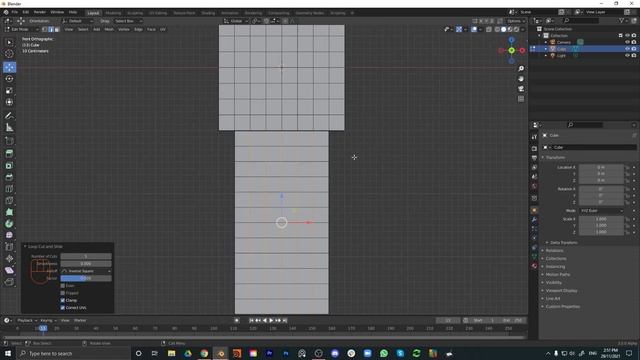Viewport: 640px width, 360px height.
Task: Select the Add Cube tool
Action: [x=9, y=141]
